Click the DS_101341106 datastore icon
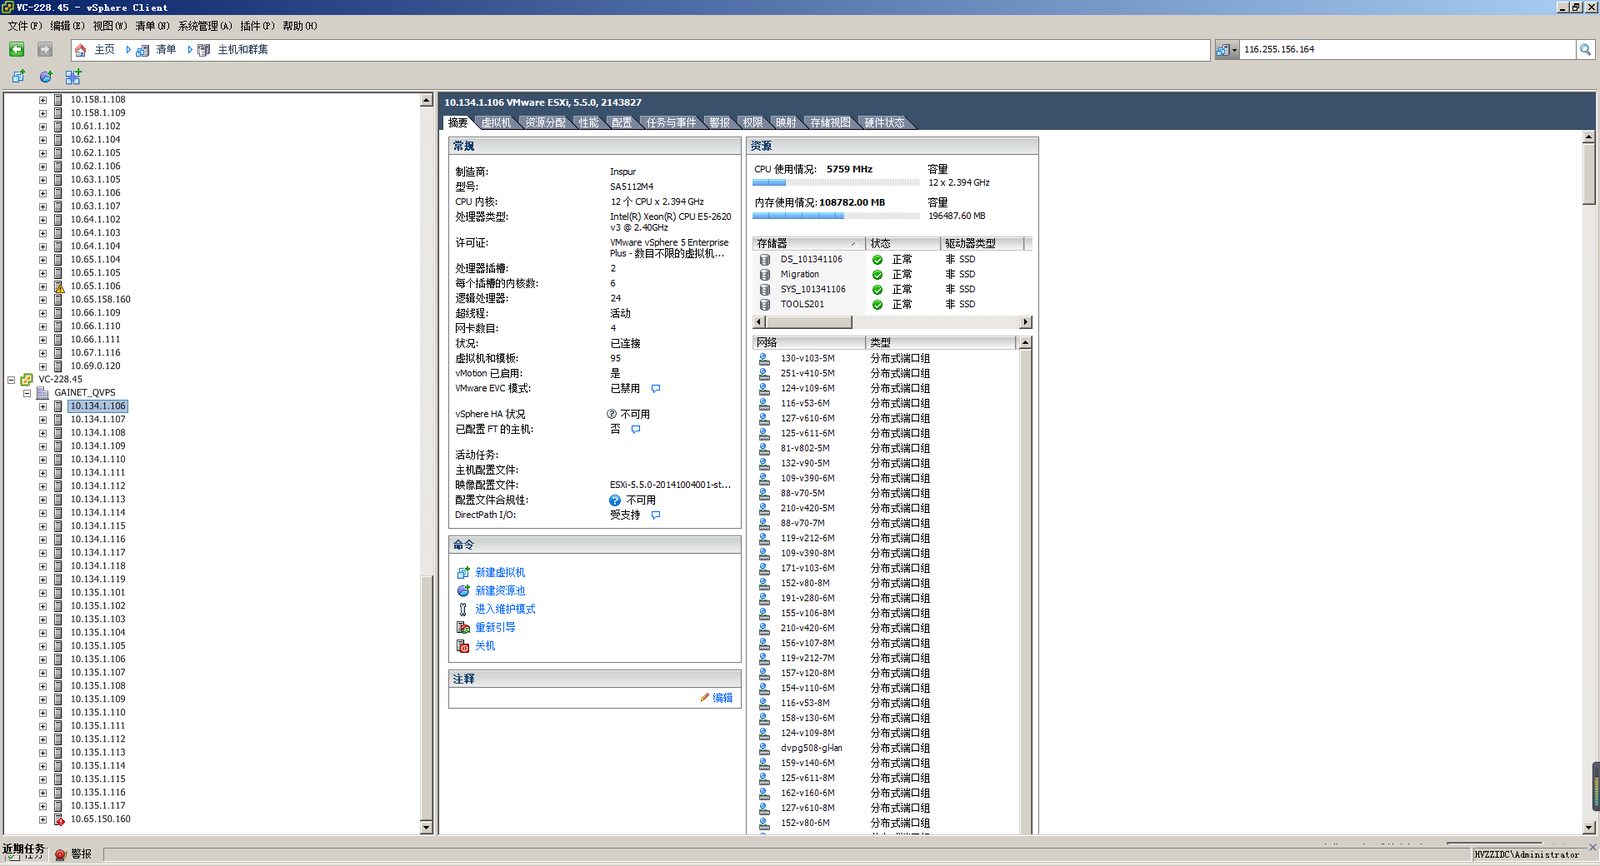This screenshot has height=866, width=1600. click(x=765, y=259)
